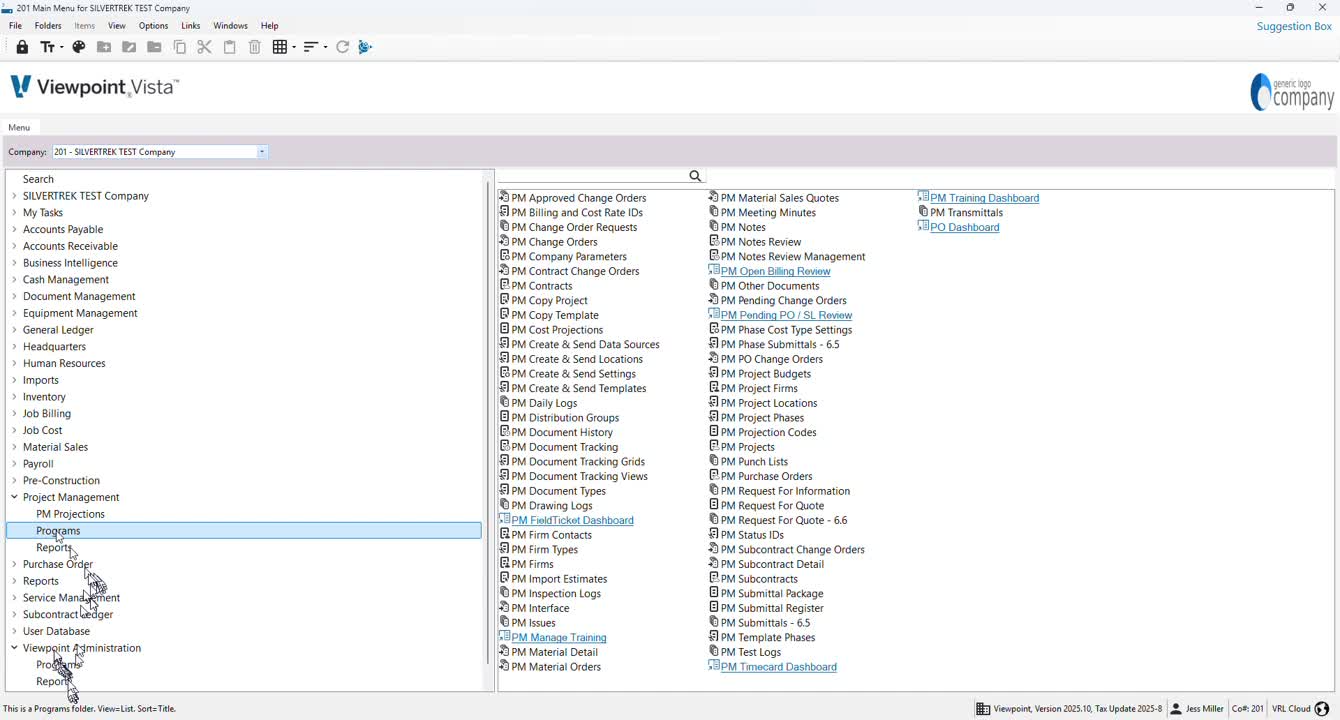The image size is (1340, 720).
Task: Click the add folder toolbar icon
Action: click(104, 47)
